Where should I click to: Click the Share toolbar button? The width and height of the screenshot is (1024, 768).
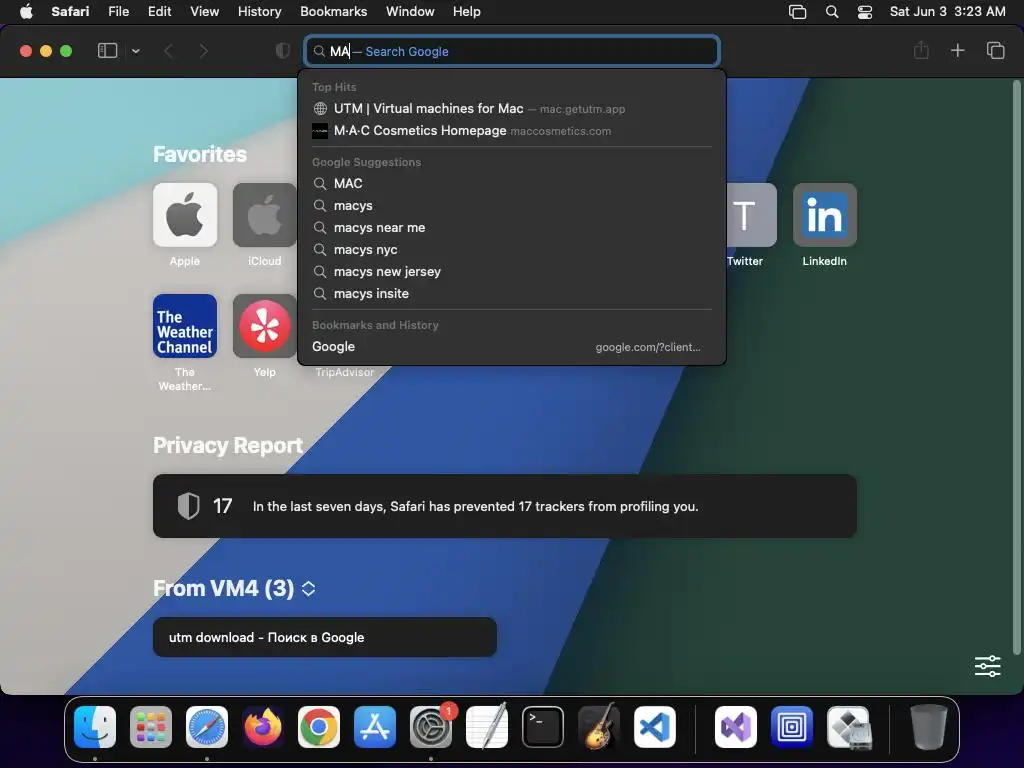[921, 50]
